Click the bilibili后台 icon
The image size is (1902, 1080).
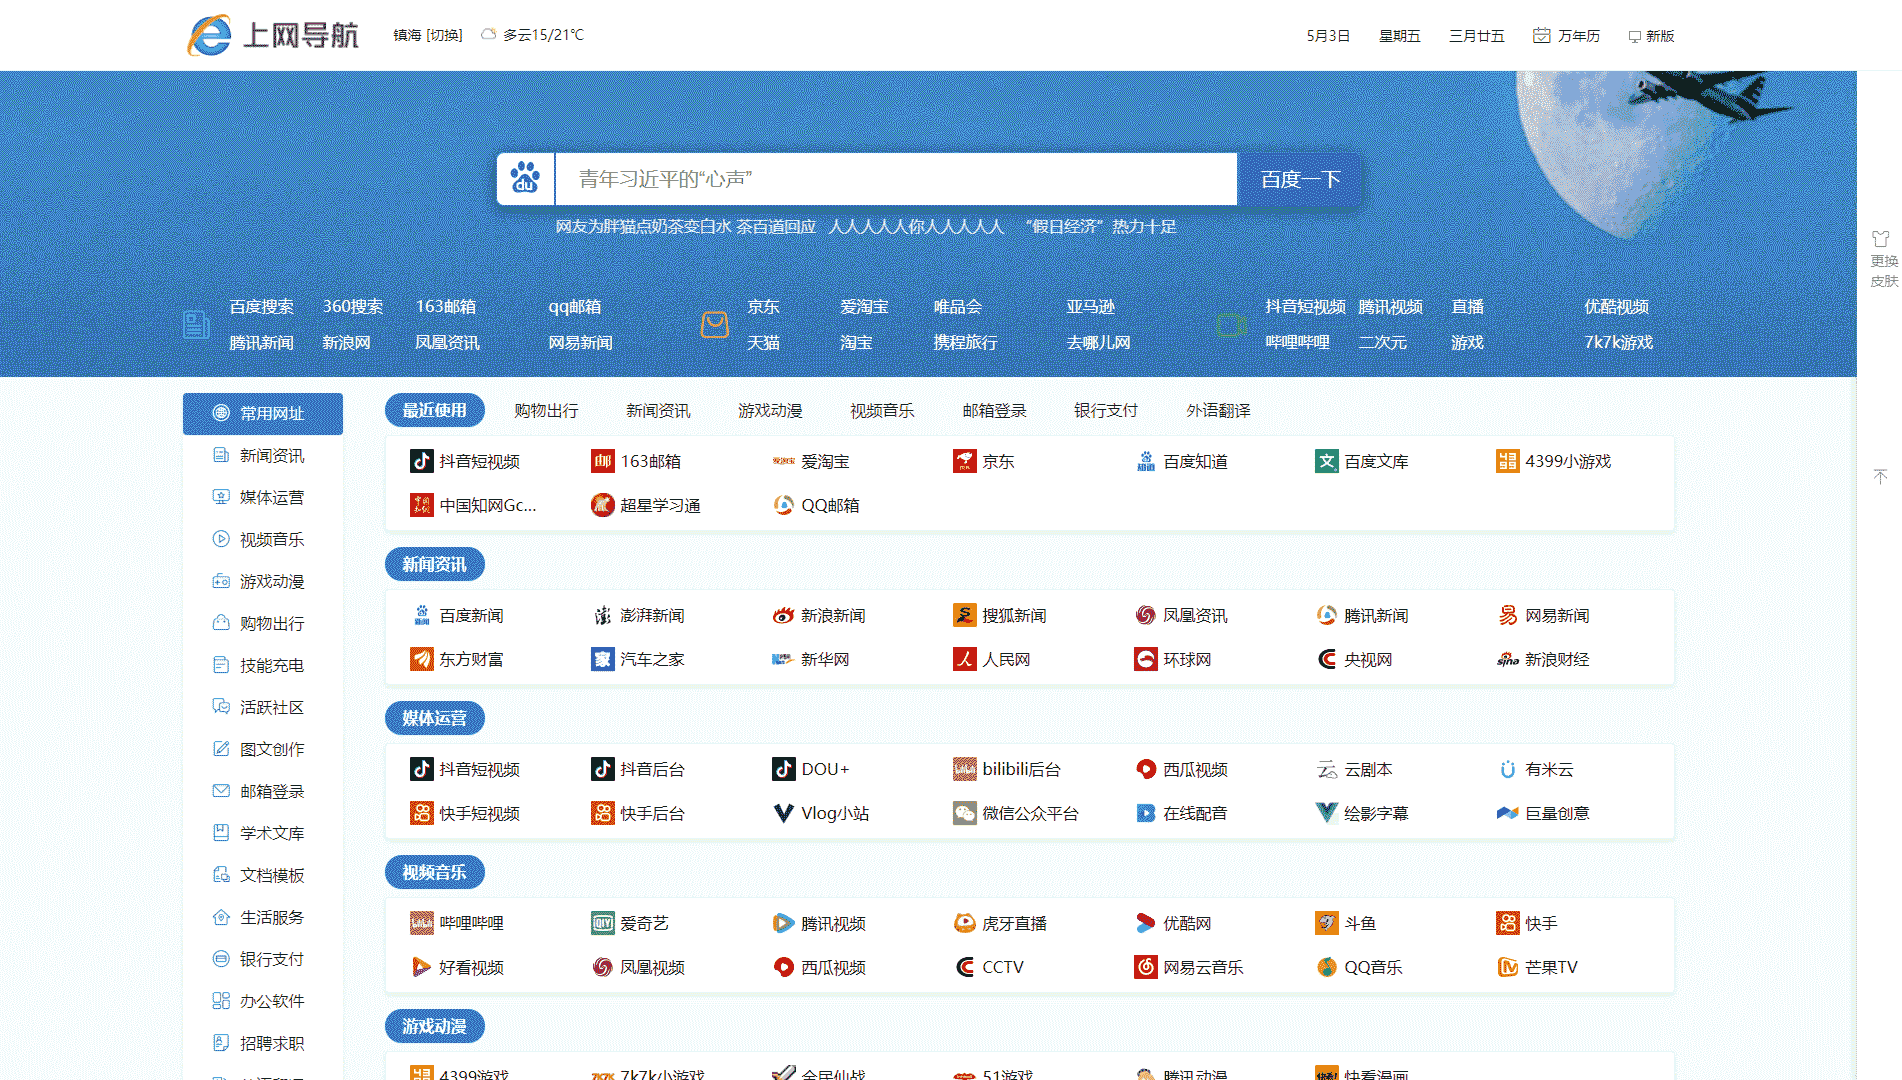pyautogui.click(x=964, y=769)
